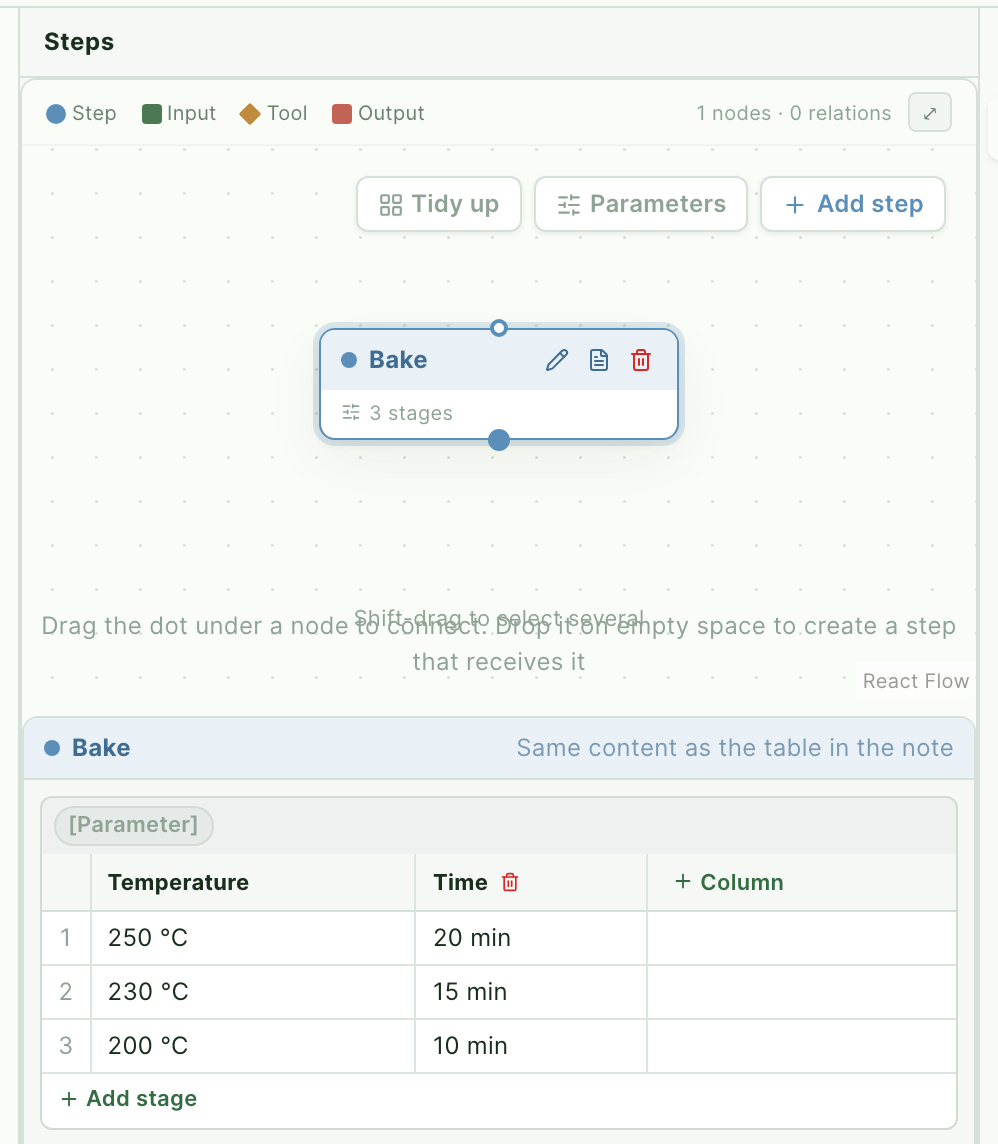Viewport: 998px width, 1144px height.
Task: Click the Bake panel header title
Action: click(x=101, y=748)
